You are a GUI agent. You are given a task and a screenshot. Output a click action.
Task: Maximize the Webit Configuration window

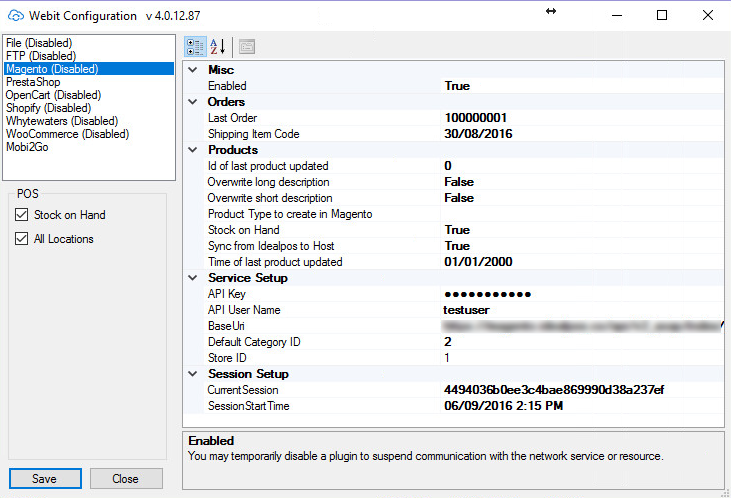662,15
